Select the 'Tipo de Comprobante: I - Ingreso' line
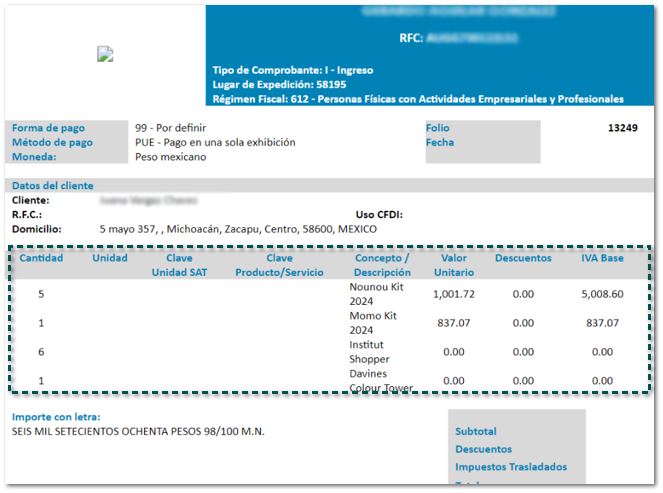Viewport: 663px width, 493px height. click(x=293, y=70)
